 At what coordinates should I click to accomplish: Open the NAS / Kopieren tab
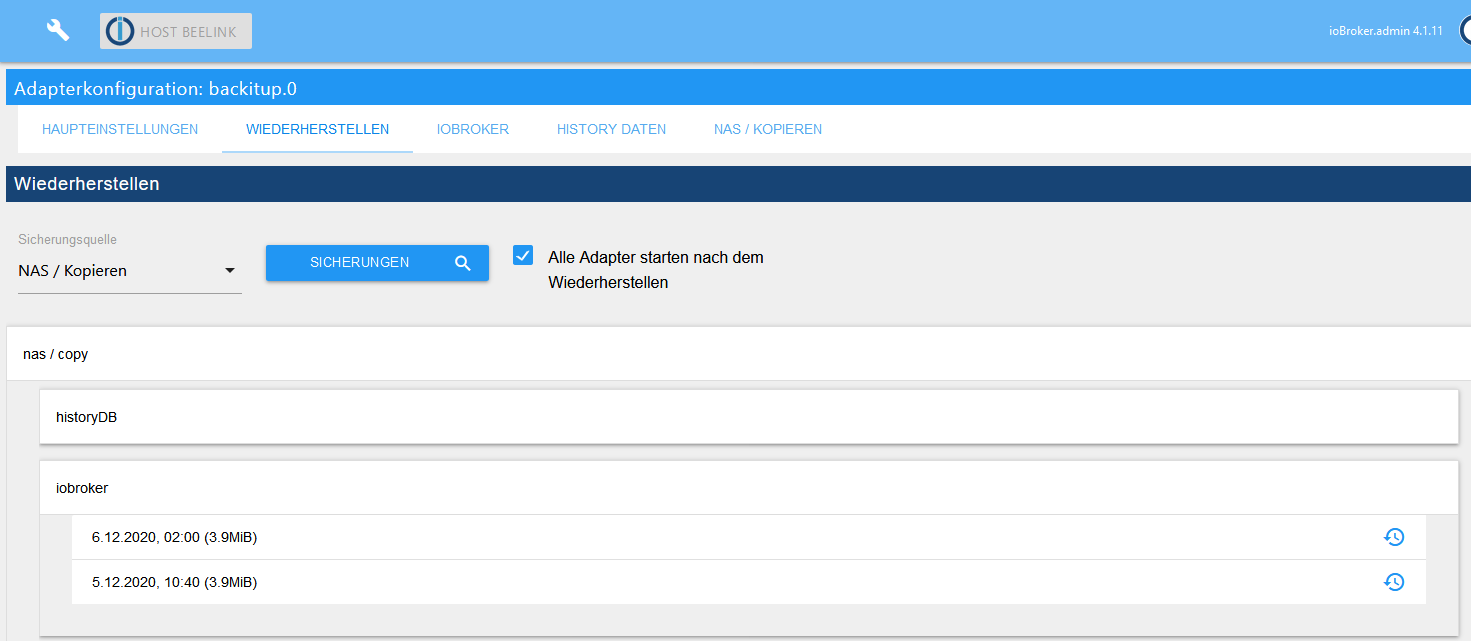point(768,129)
